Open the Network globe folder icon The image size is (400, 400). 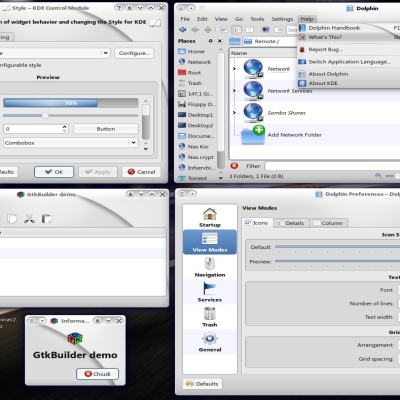tap(253, 68)
